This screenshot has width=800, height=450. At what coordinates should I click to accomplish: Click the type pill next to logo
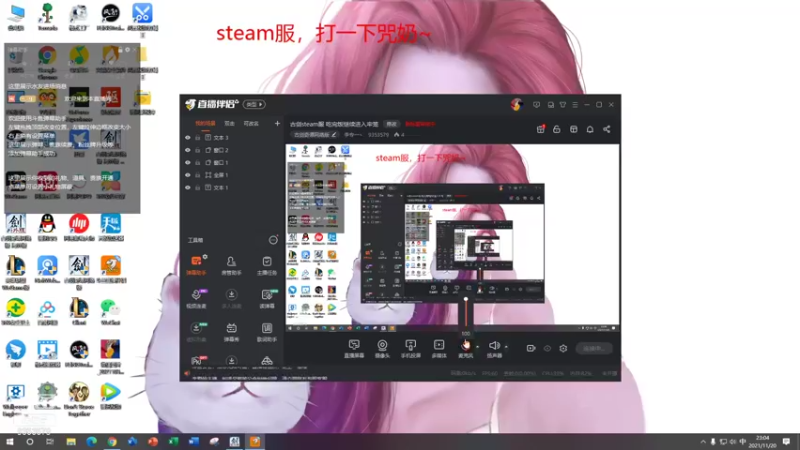[254, 105]
